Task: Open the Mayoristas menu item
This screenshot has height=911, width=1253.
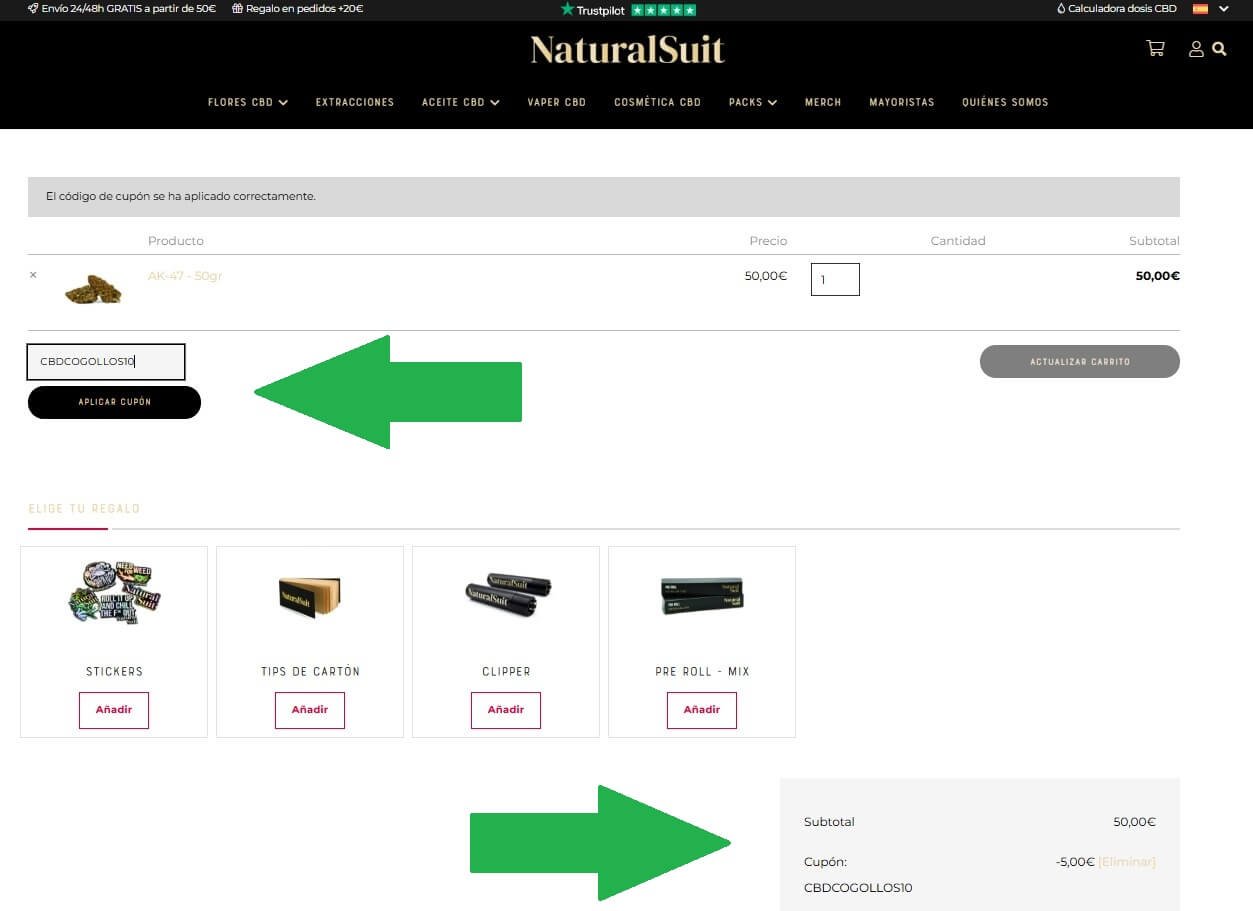Action: pyautogui.click(x=902, y=102)
